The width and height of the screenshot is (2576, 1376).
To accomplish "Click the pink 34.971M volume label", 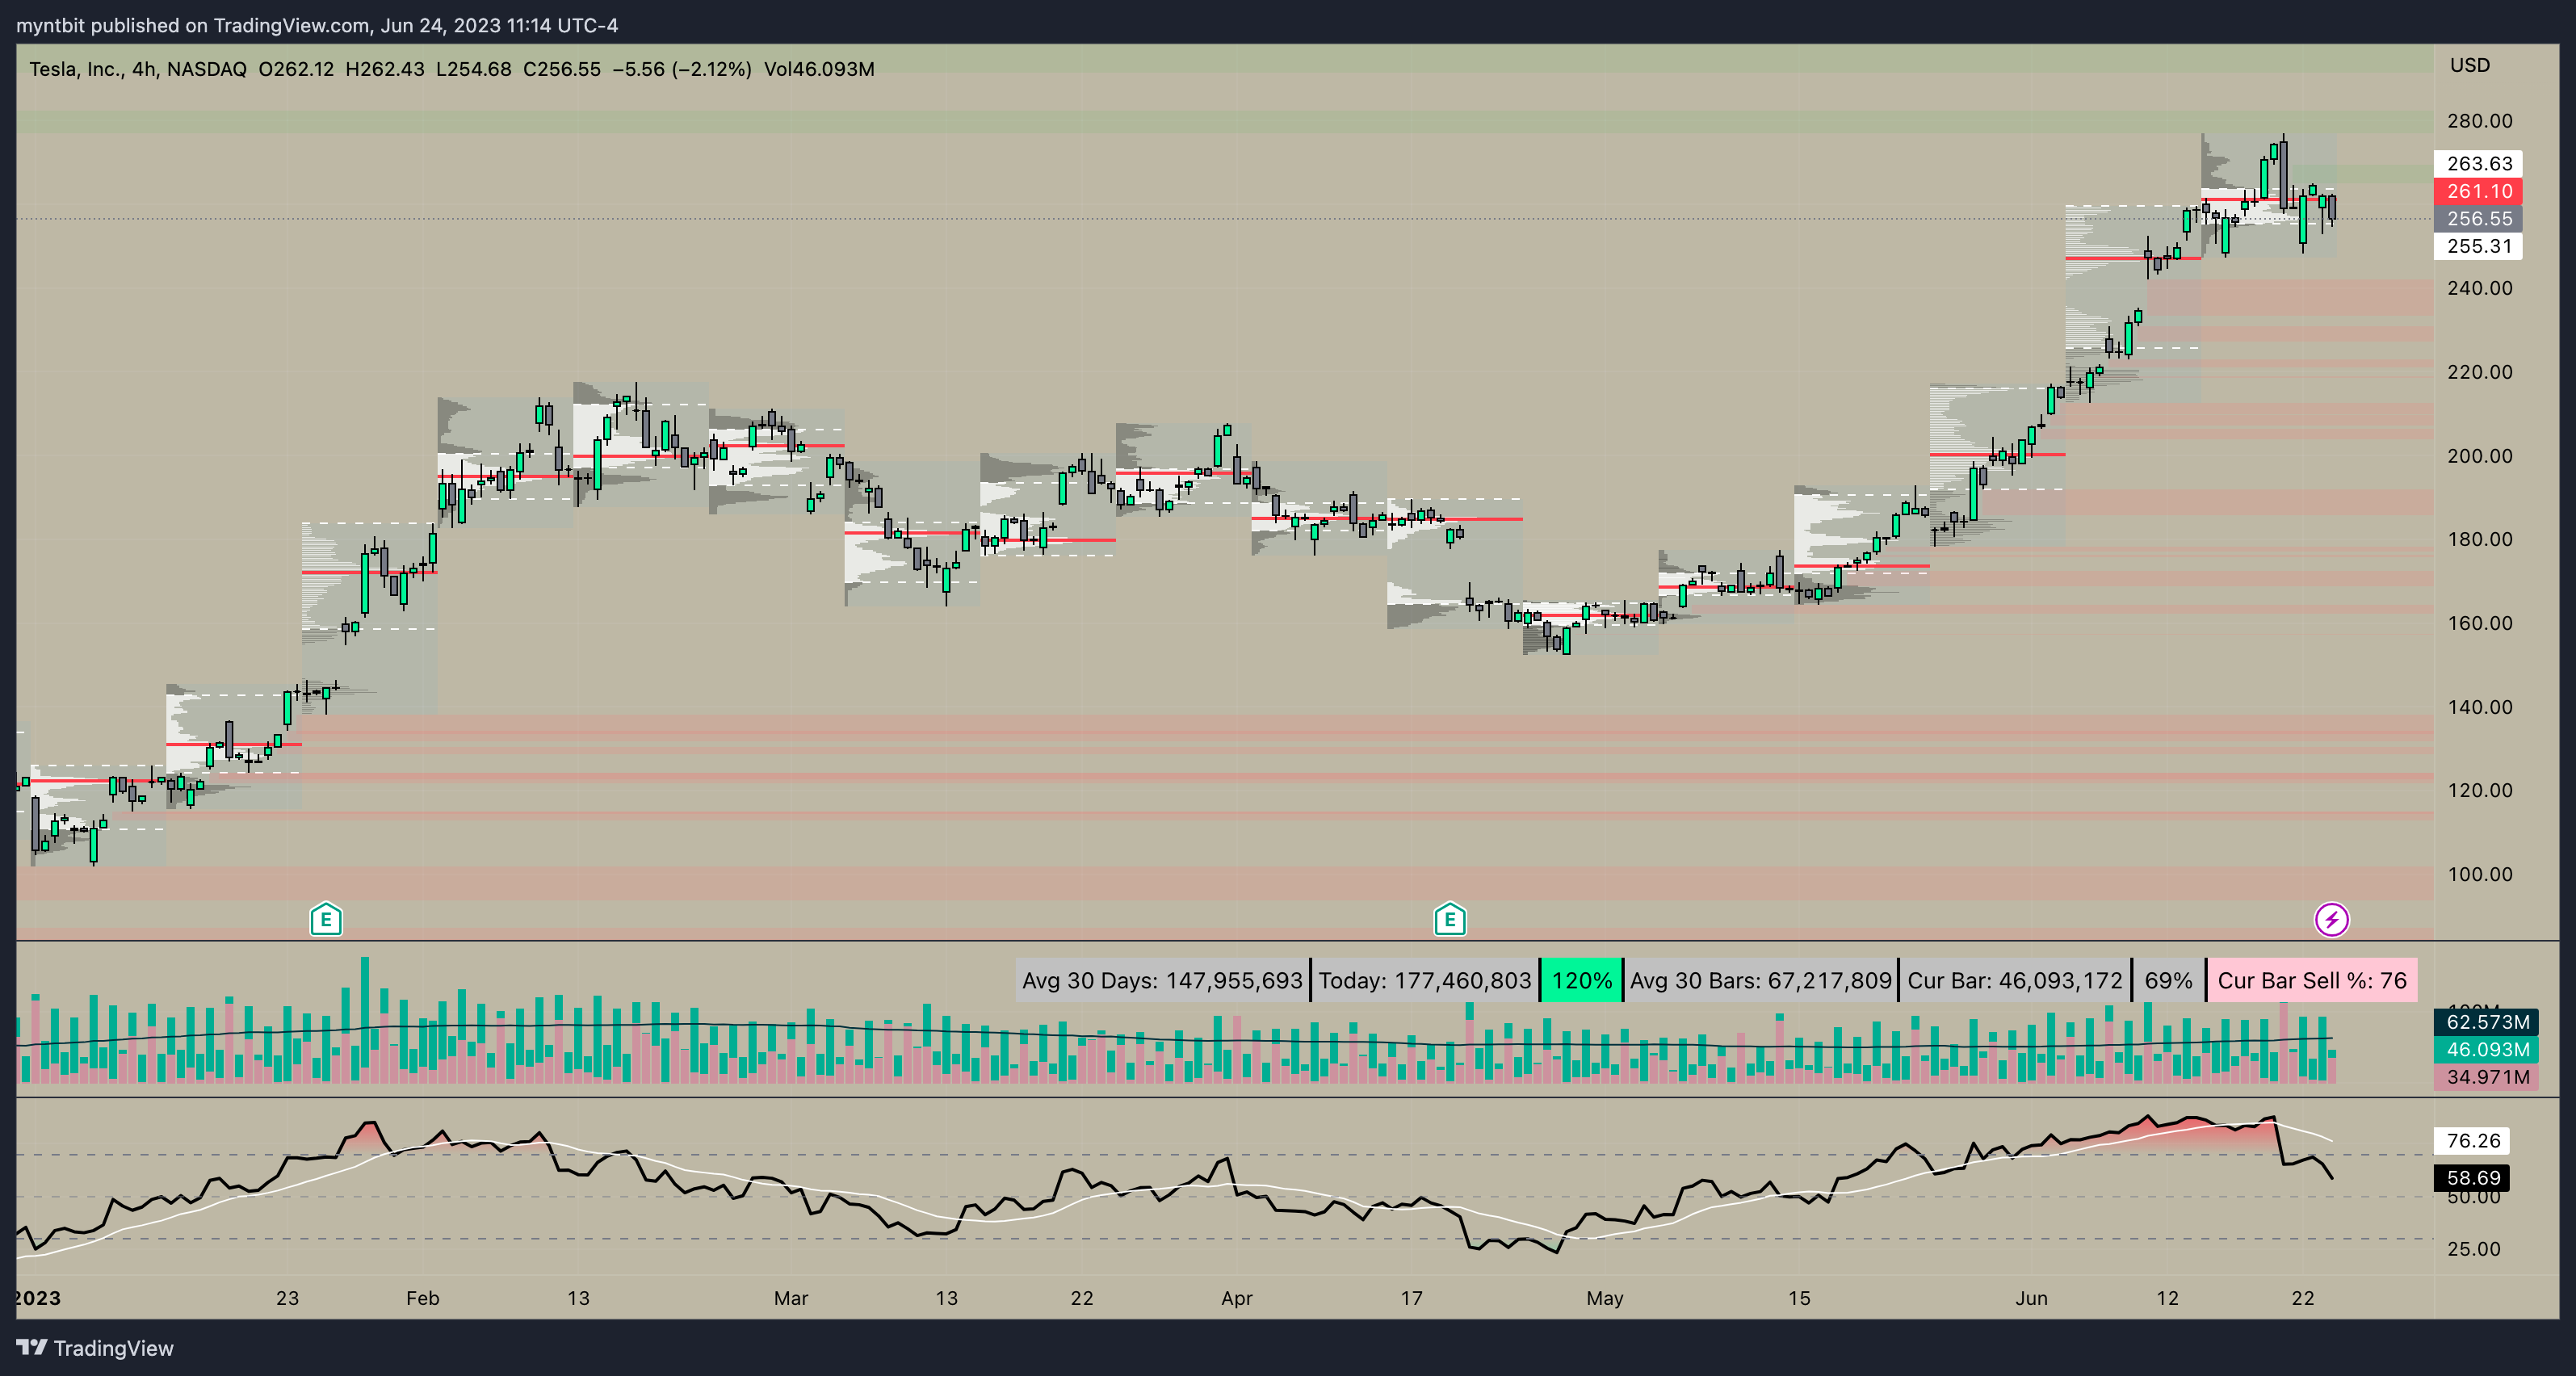I will 2487,1077.
